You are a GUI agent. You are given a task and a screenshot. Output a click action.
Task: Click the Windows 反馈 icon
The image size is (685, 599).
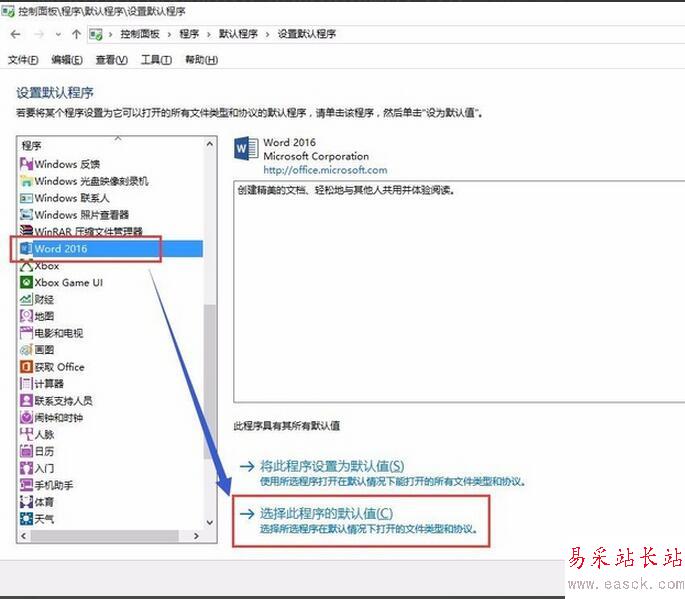(x=26, y=164)
